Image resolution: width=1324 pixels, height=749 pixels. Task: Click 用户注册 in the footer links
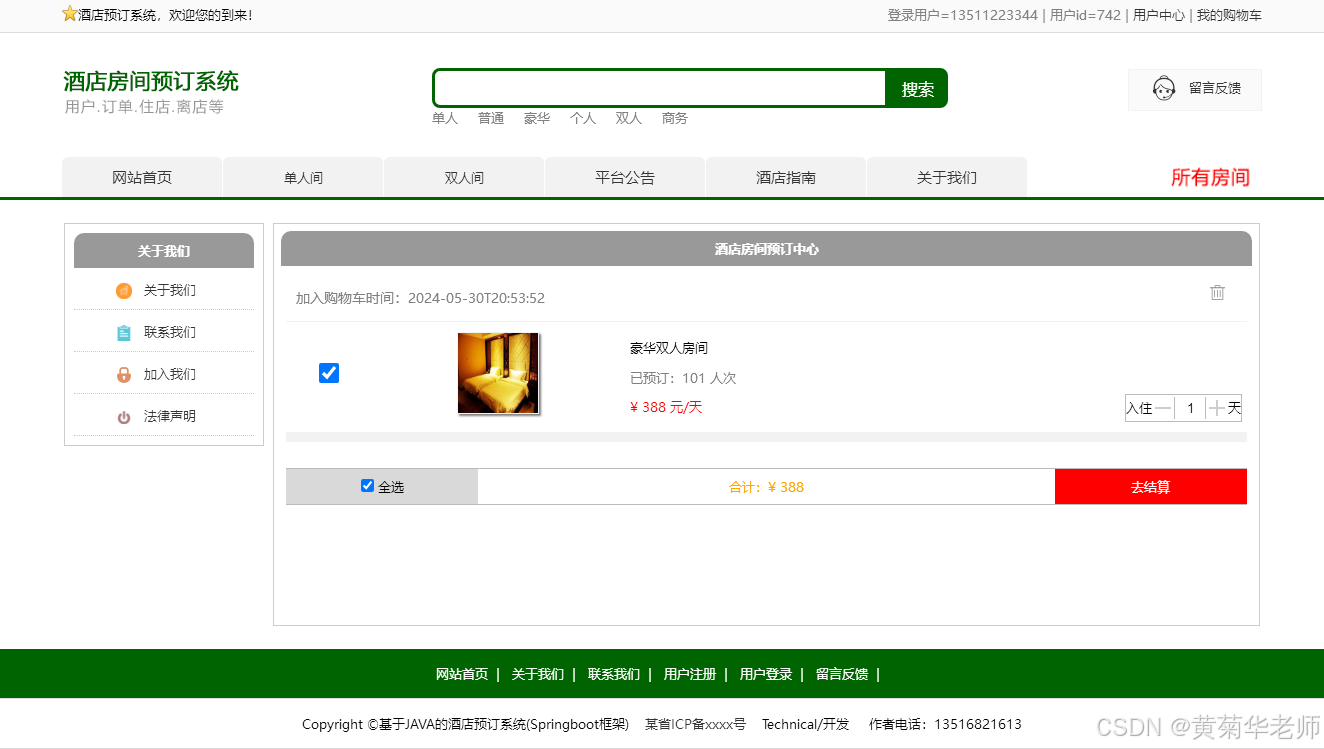tap(689, 674)
